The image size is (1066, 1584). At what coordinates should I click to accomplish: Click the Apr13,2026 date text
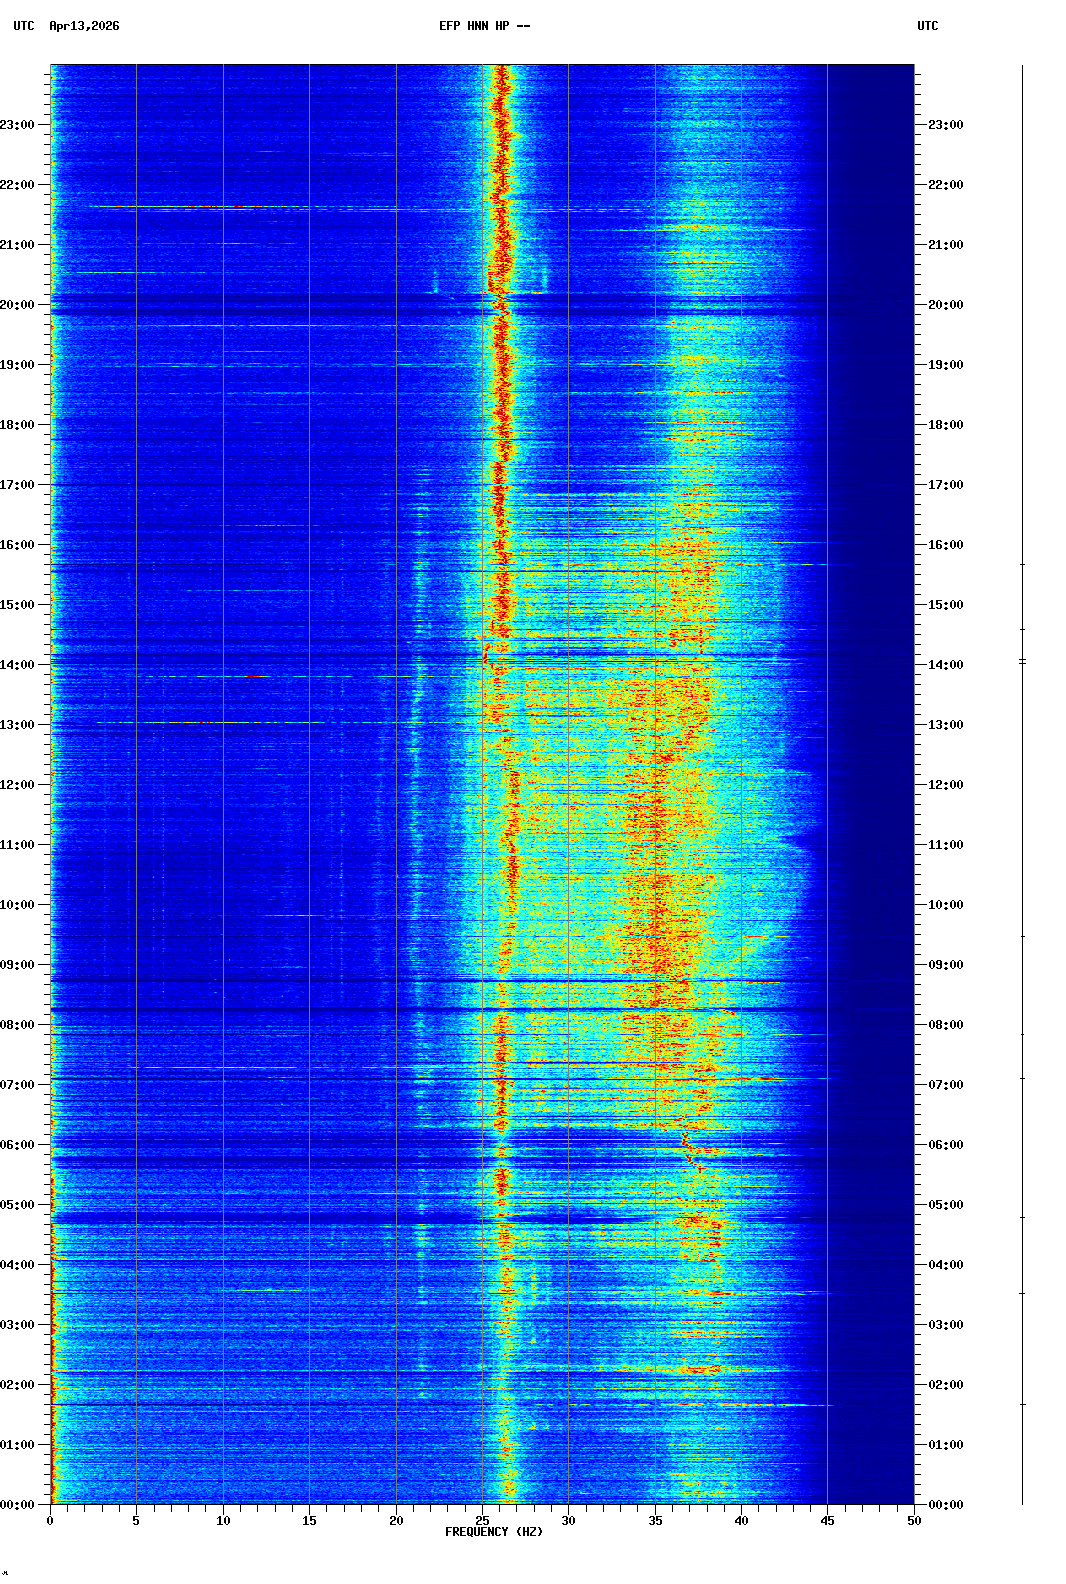tap(84, 26)
